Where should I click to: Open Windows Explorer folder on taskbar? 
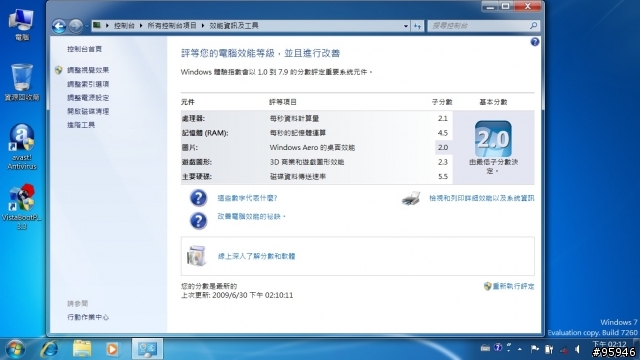pos(82,349)
